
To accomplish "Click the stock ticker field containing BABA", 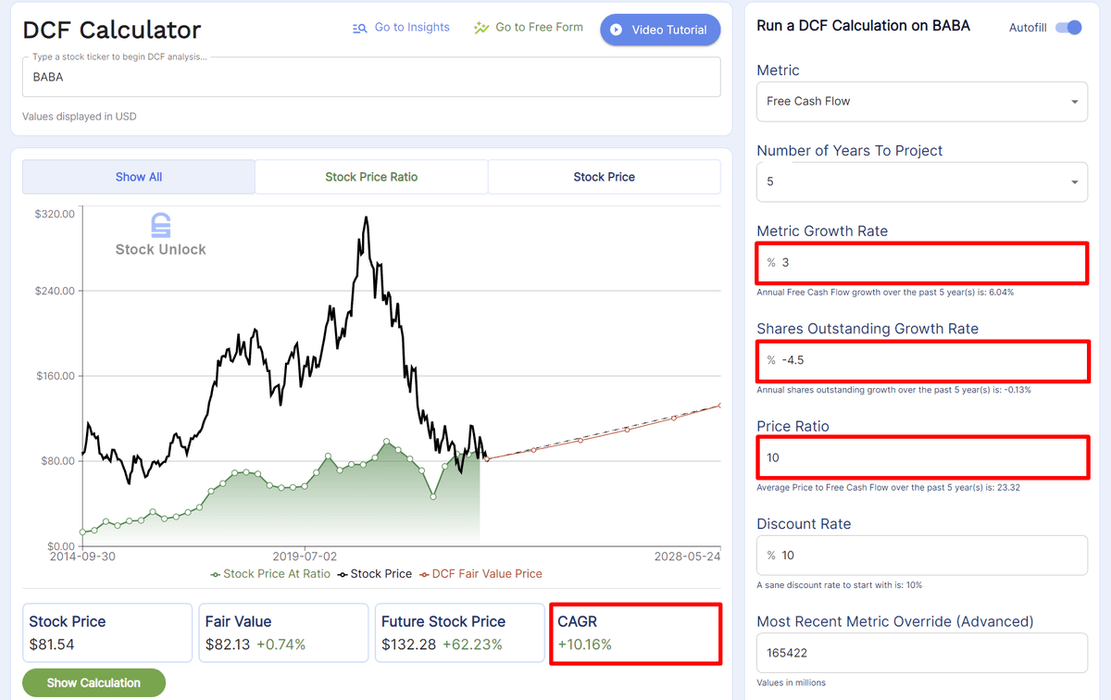I will [371, 77].
